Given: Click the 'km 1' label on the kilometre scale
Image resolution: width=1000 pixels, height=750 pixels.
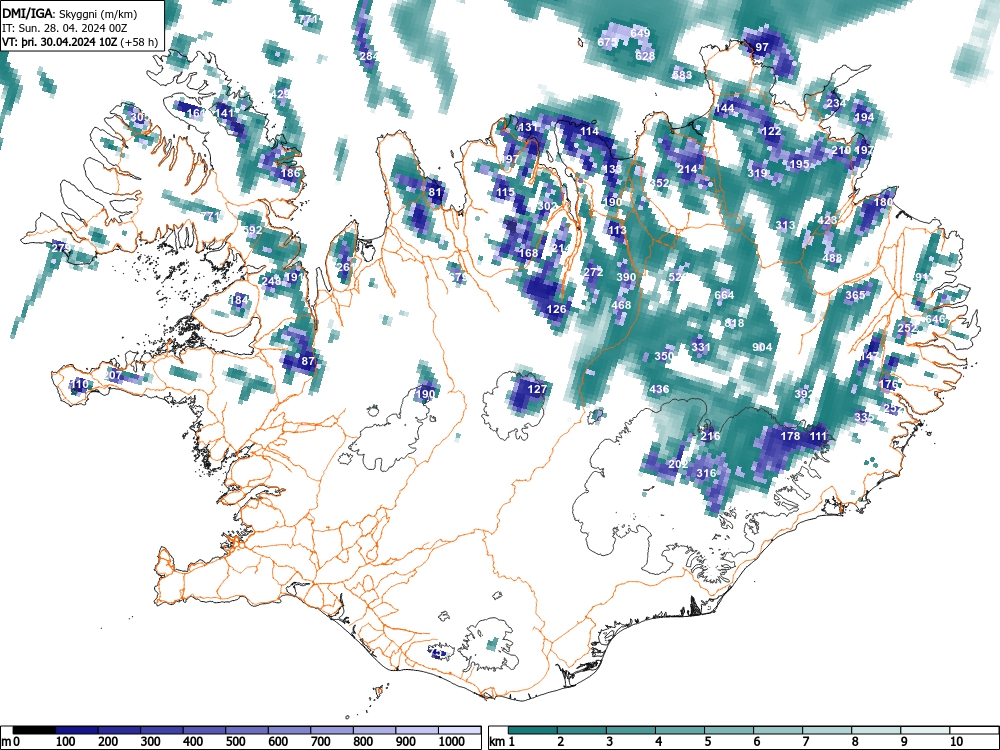Looking at the screenshot, I should click(502, 742).
